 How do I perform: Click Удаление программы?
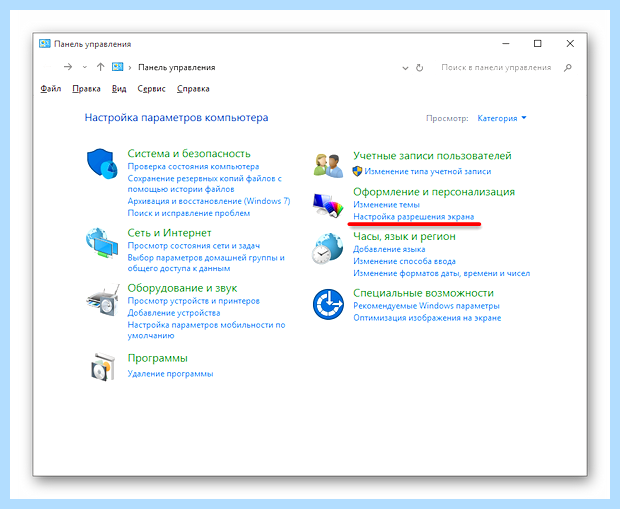point(170,374)
